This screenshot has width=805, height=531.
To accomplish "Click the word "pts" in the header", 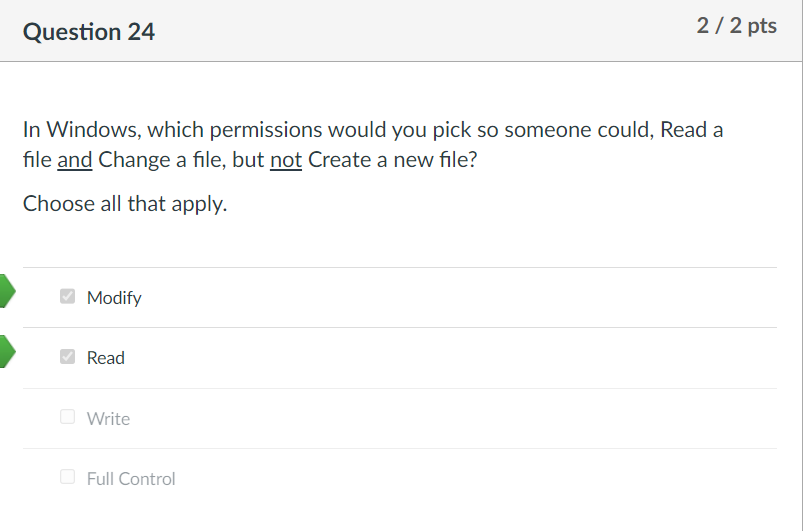I will coord(762,26).
